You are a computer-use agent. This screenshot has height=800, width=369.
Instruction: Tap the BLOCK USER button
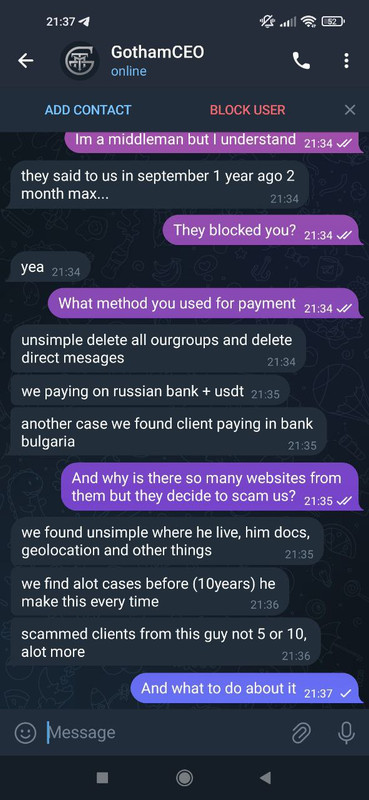[248, 110]
